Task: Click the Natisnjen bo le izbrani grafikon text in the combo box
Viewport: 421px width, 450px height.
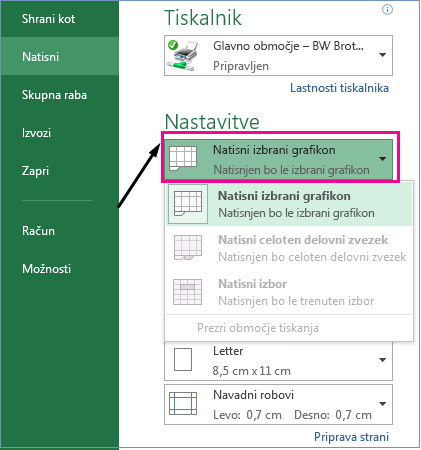Action: [291, 170]
